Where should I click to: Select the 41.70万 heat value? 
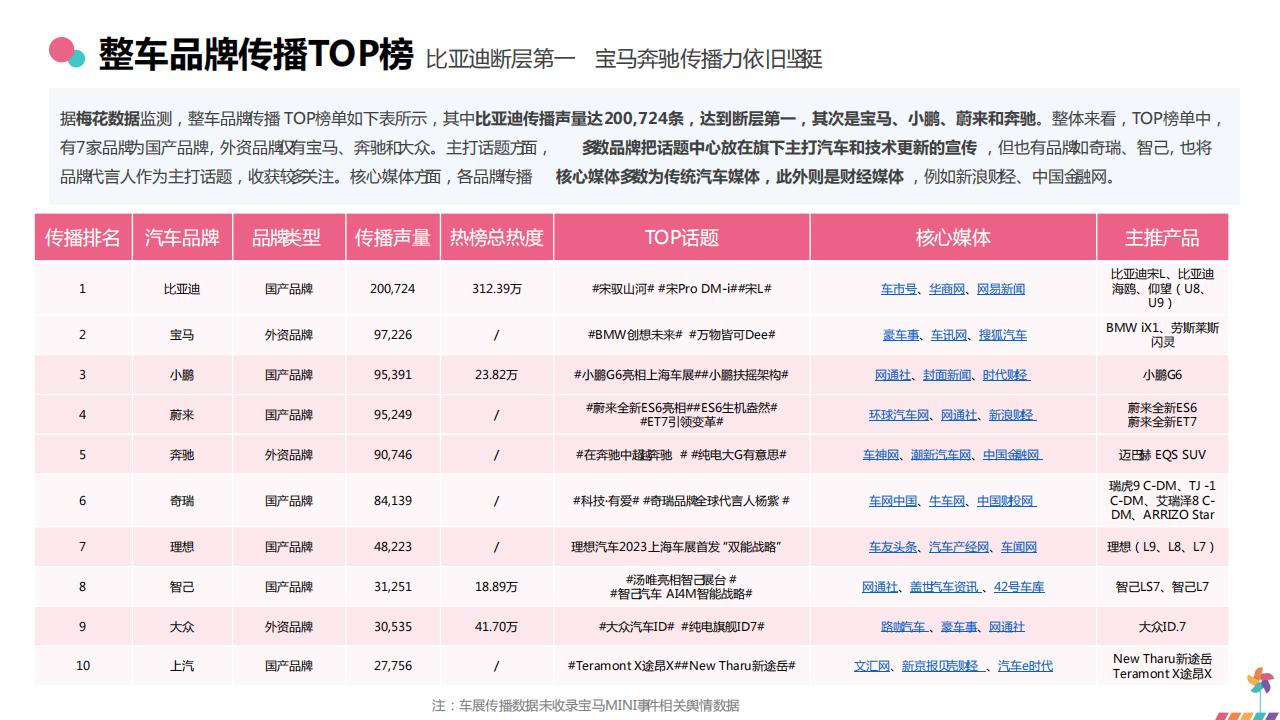(x=497, y=627)
